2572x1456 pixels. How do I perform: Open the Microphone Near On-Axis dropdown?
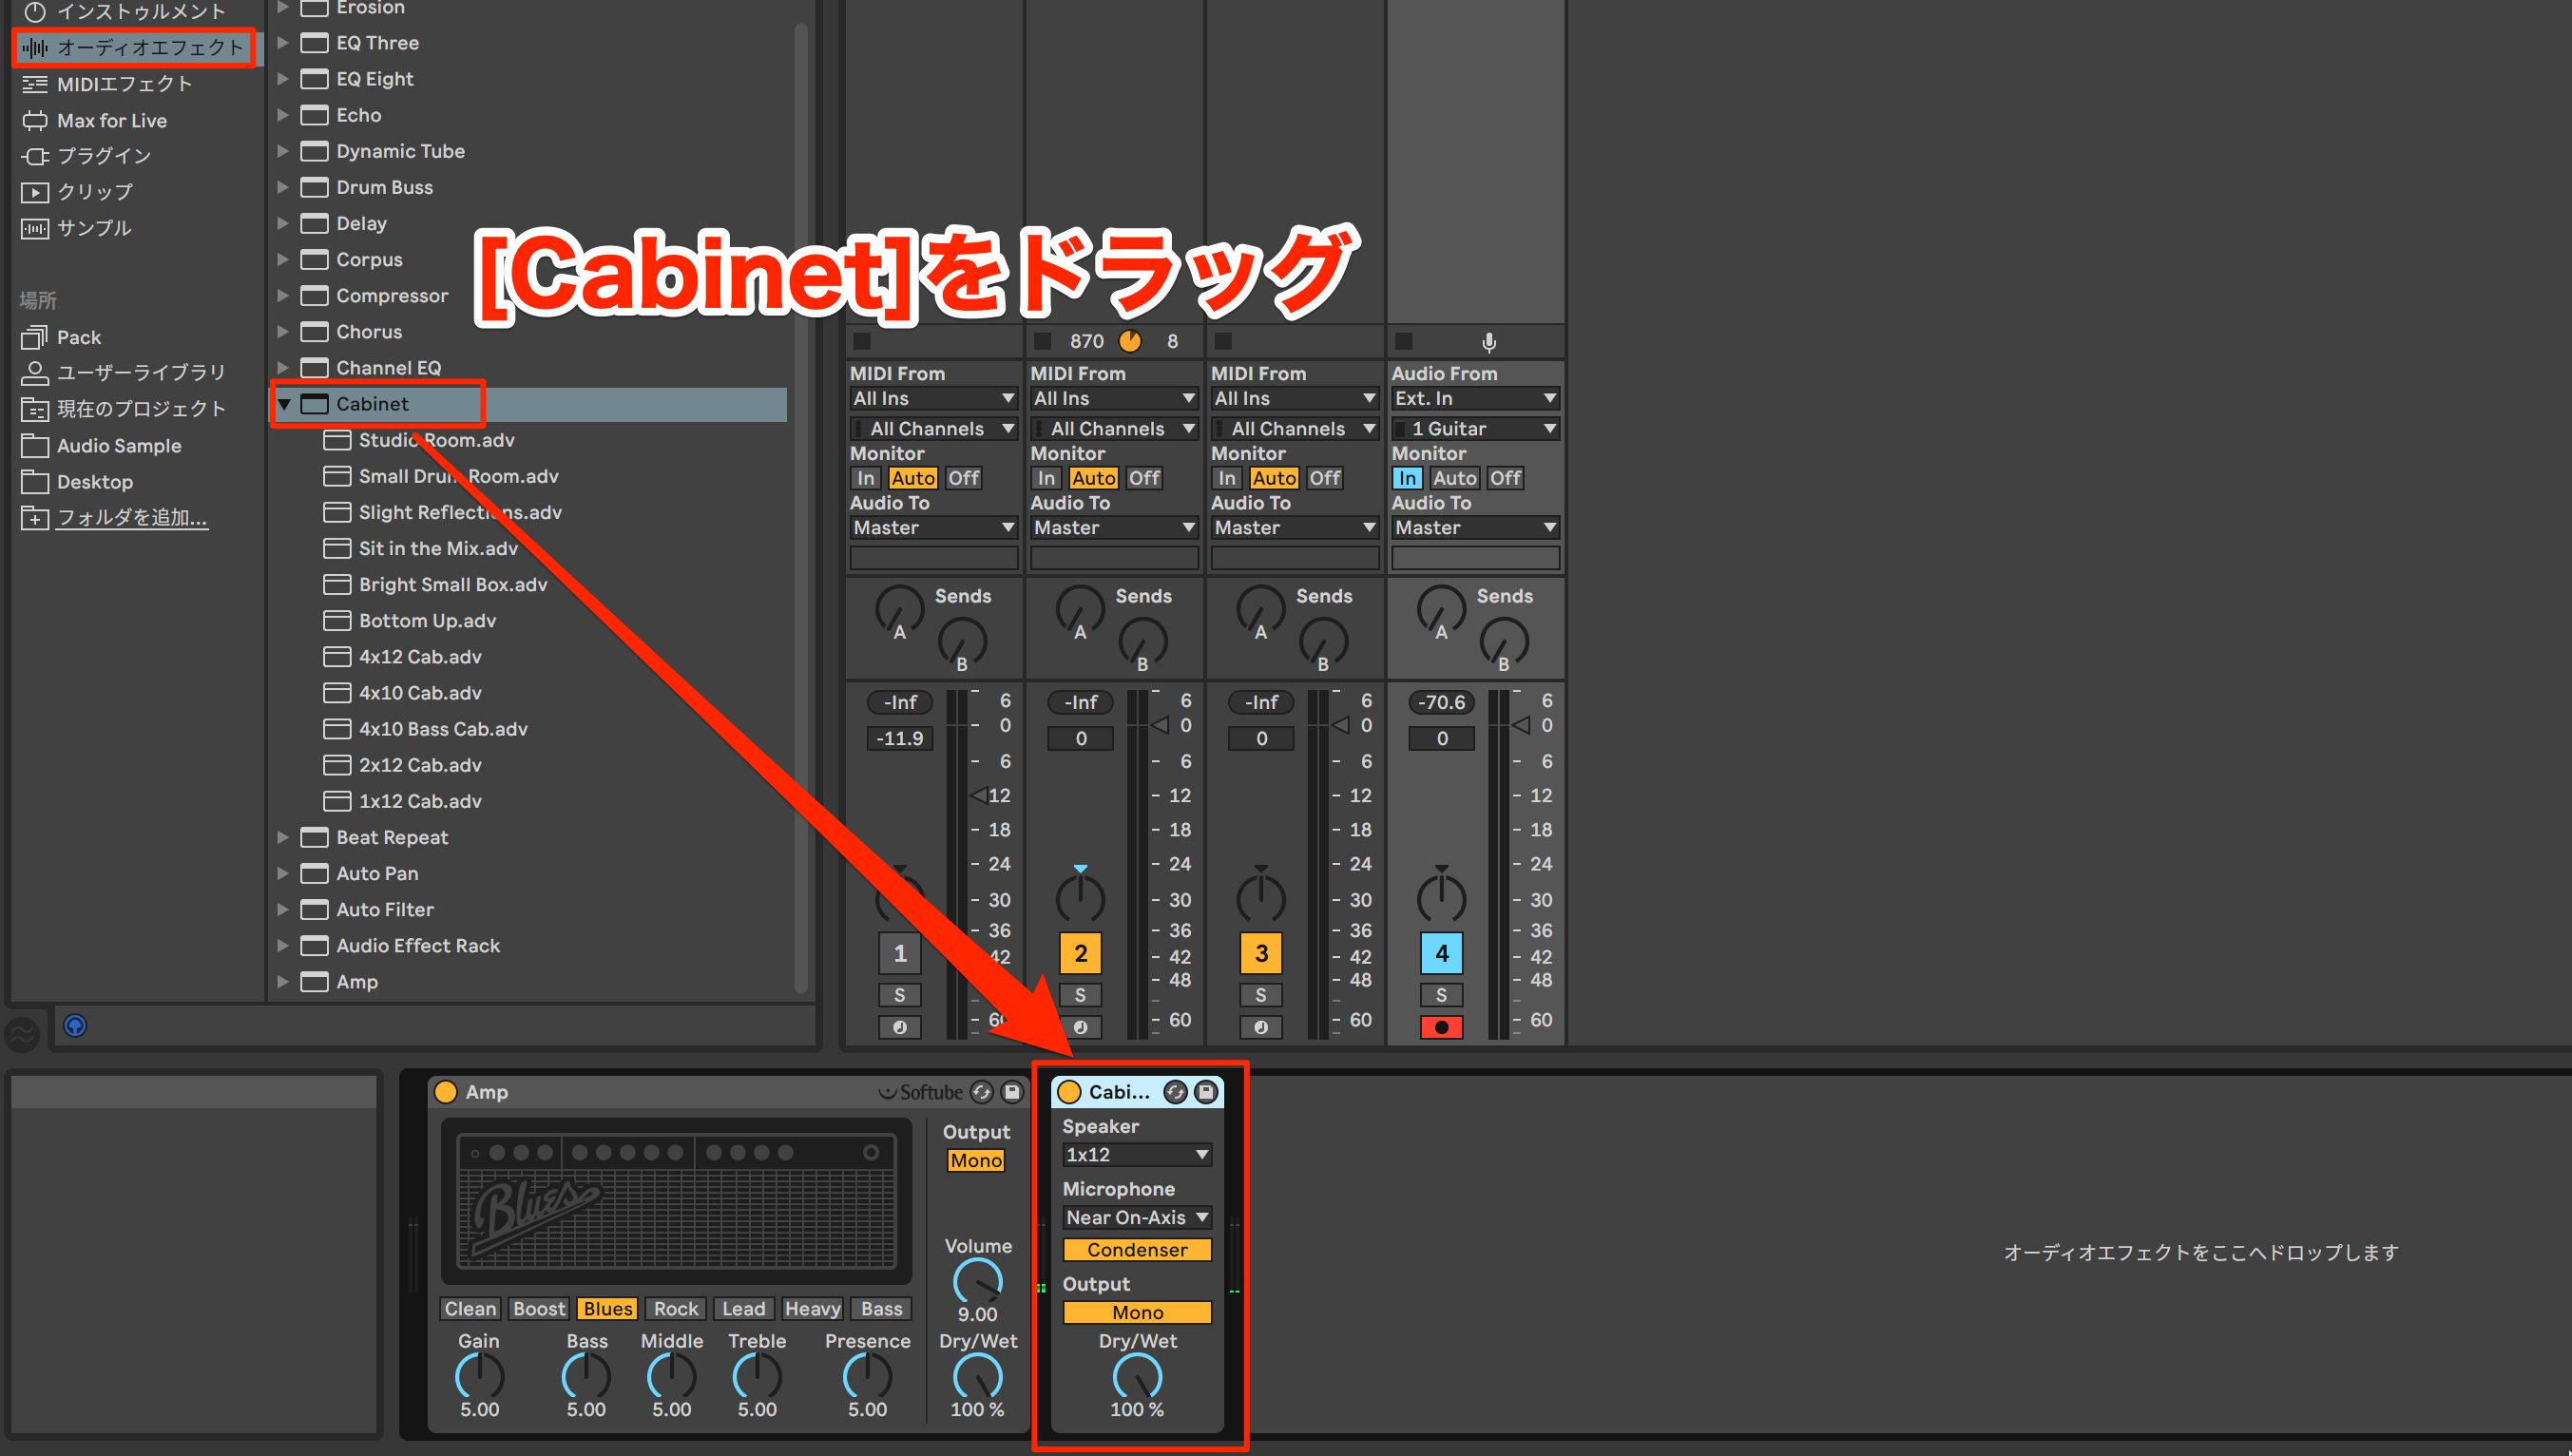coord(1137,1218)
